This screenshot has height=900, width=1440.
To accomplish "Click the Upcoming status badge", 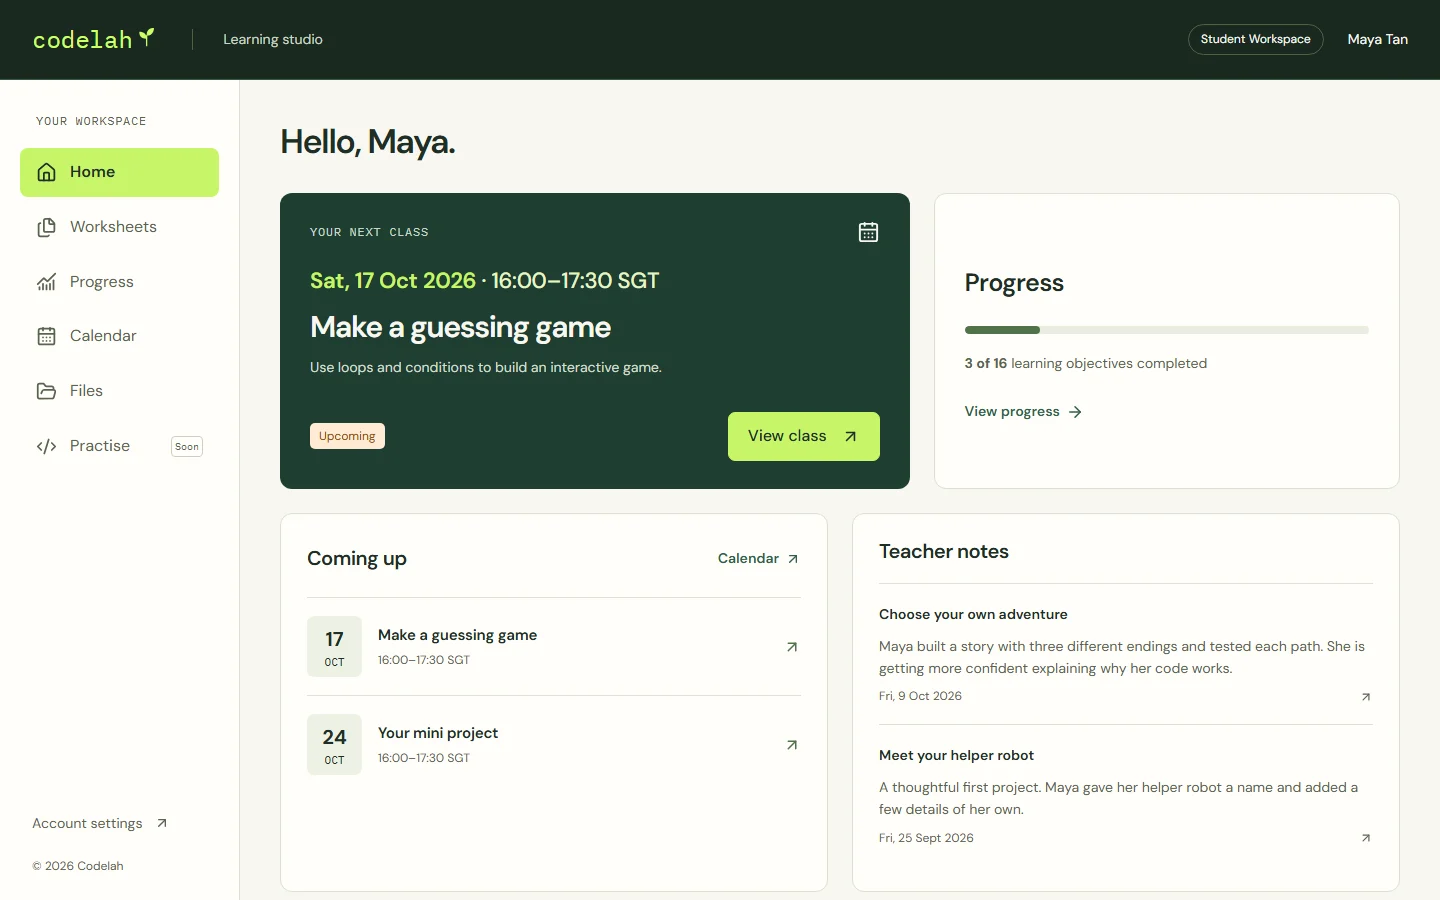I will pyautogui.click(x=347, y=436).
